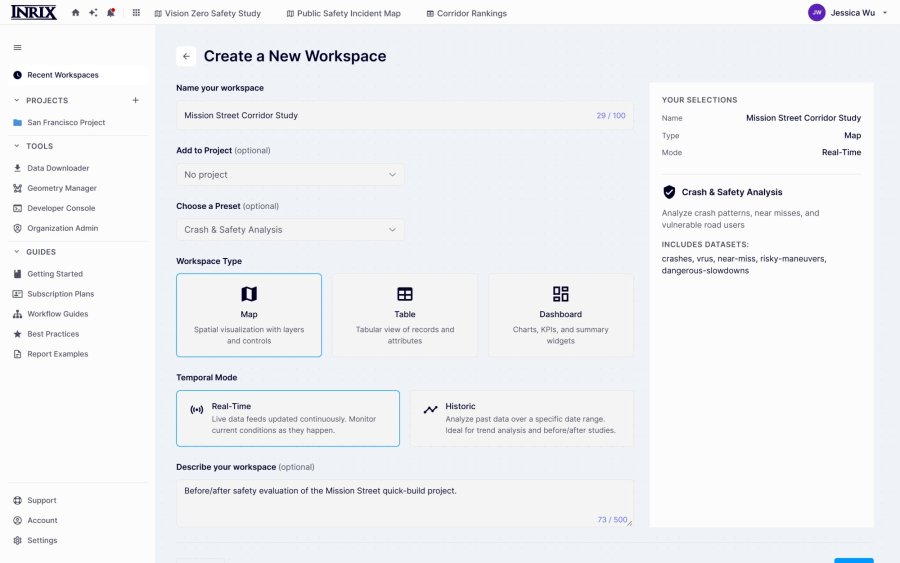Open the Add to Project dropdown

coord(290,174)
